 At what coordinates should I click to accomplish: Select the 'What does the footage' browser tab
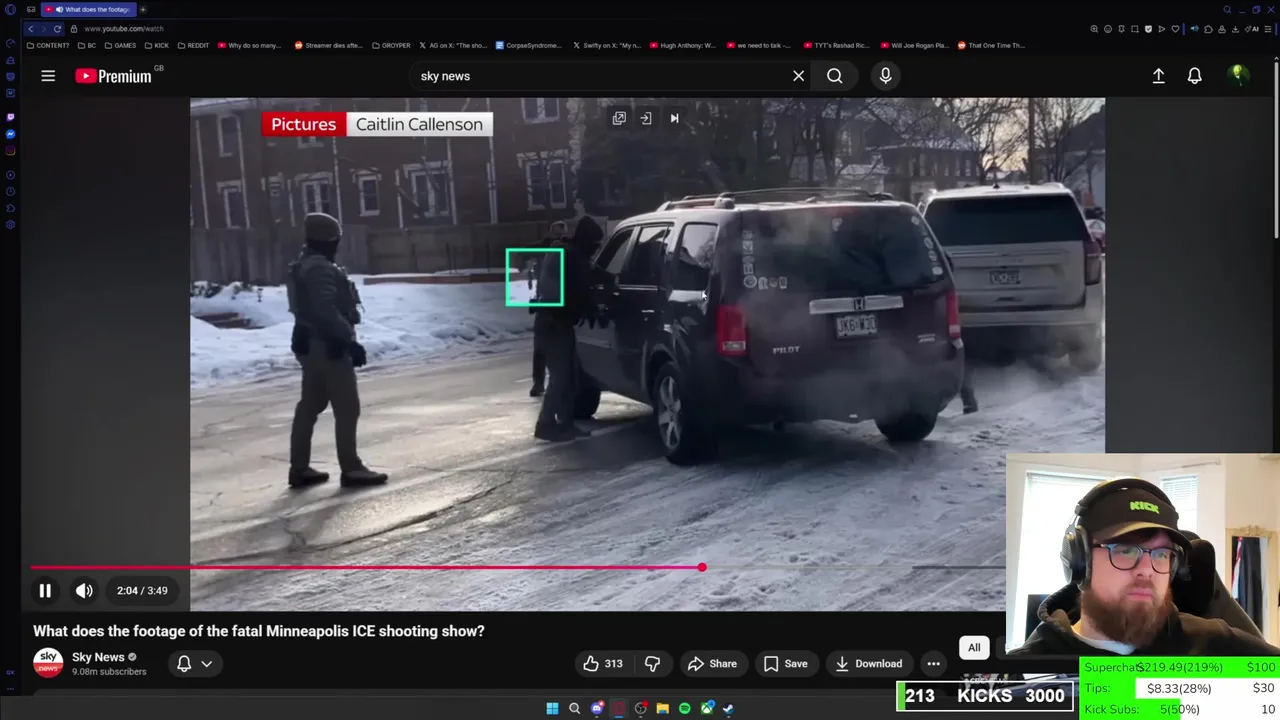(88, 9)
